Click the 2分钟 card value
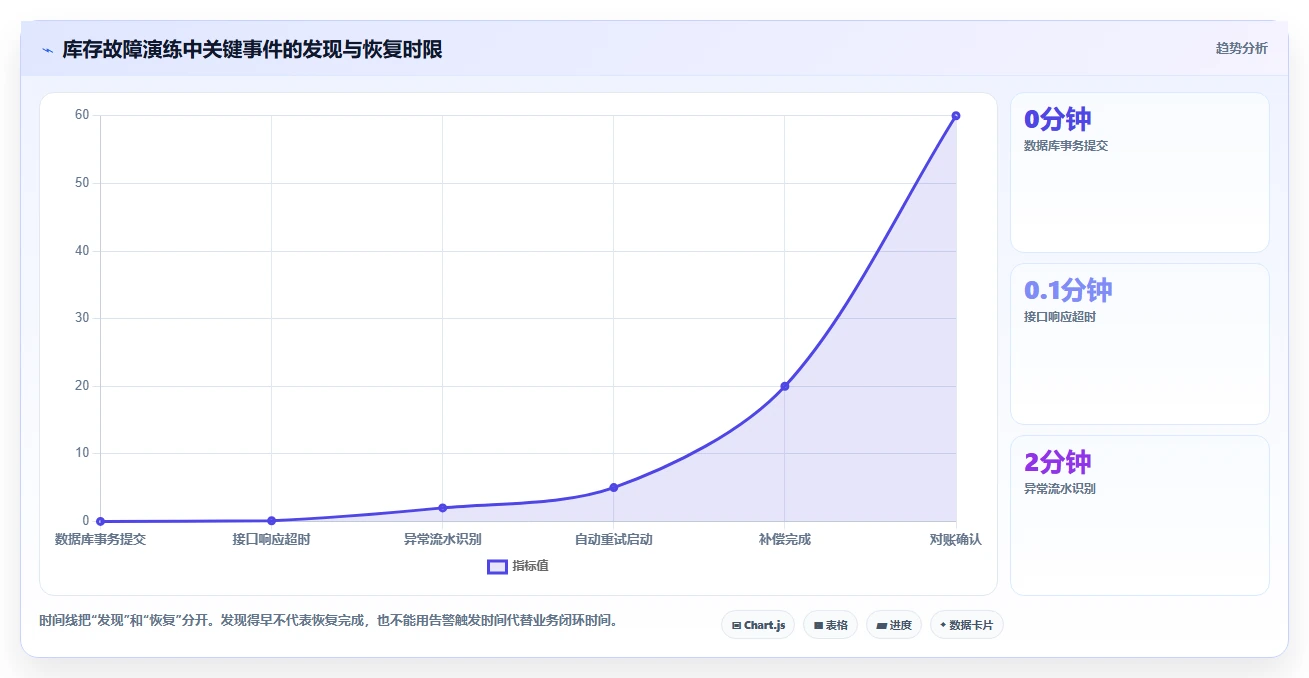This screenshot has height=678, width=1309. [1057, 462]
